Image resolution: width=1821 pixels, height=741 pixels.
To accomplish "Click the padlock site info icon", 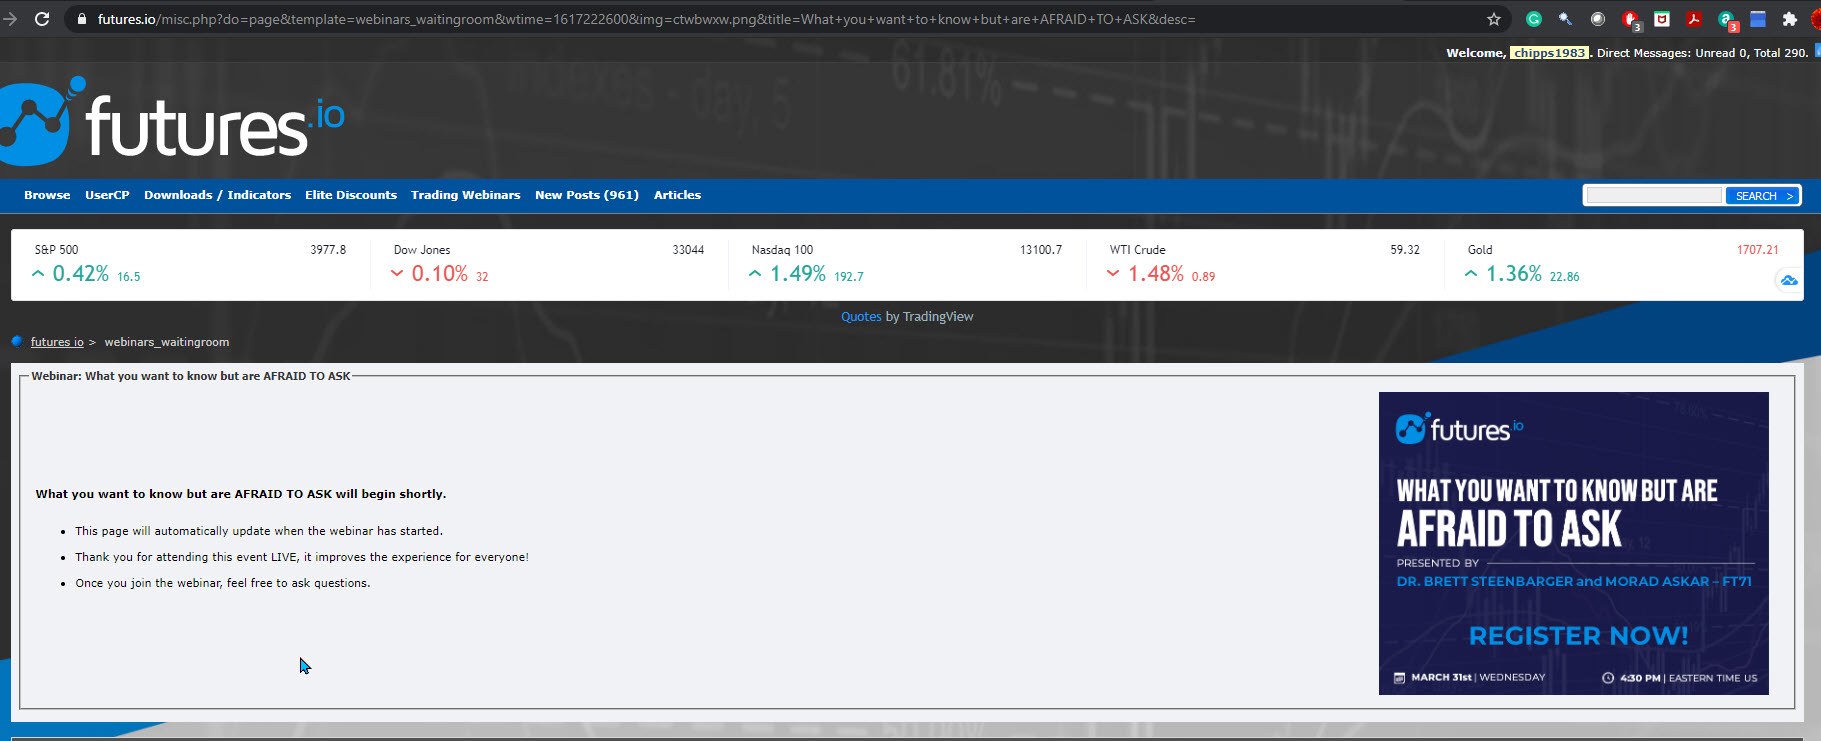I will (82, 19).
